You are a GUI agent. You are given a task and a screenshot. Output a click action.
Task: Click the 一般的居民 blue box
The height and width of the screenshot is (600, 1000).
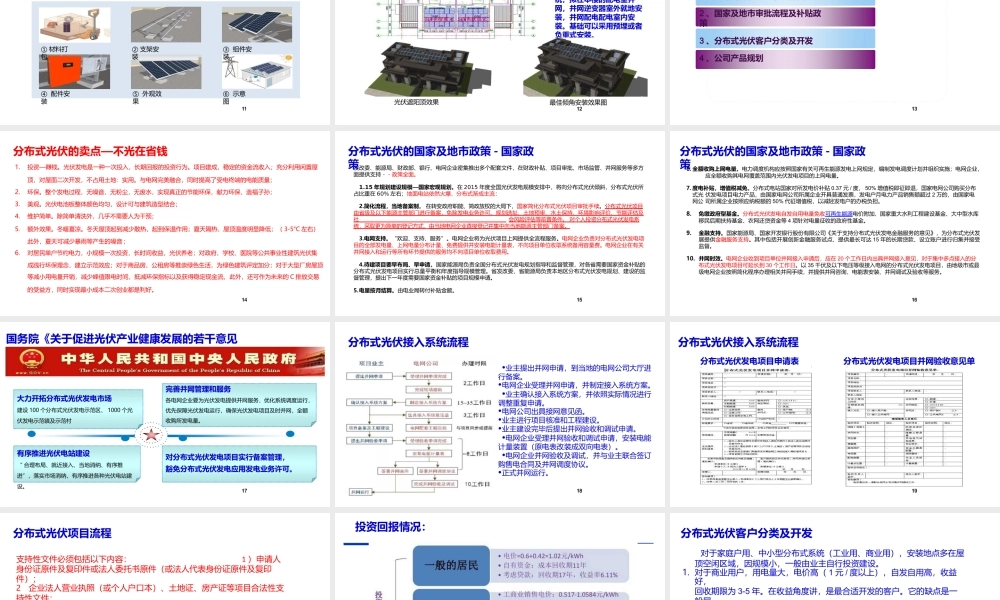tap(451, 565)
